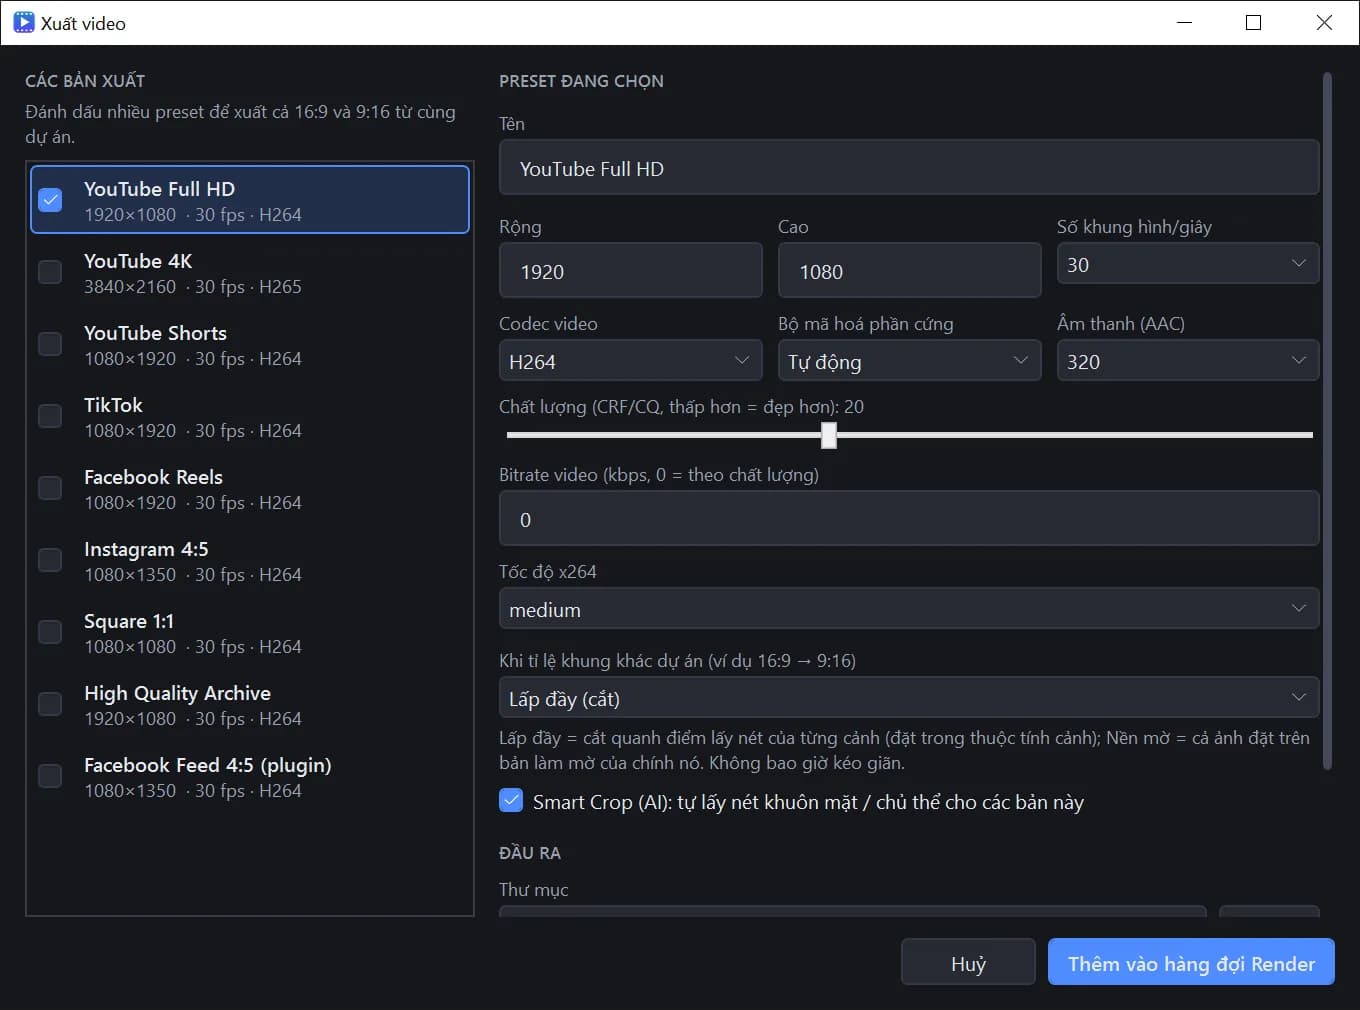Select the TikTok preset title

click(113, 405)
